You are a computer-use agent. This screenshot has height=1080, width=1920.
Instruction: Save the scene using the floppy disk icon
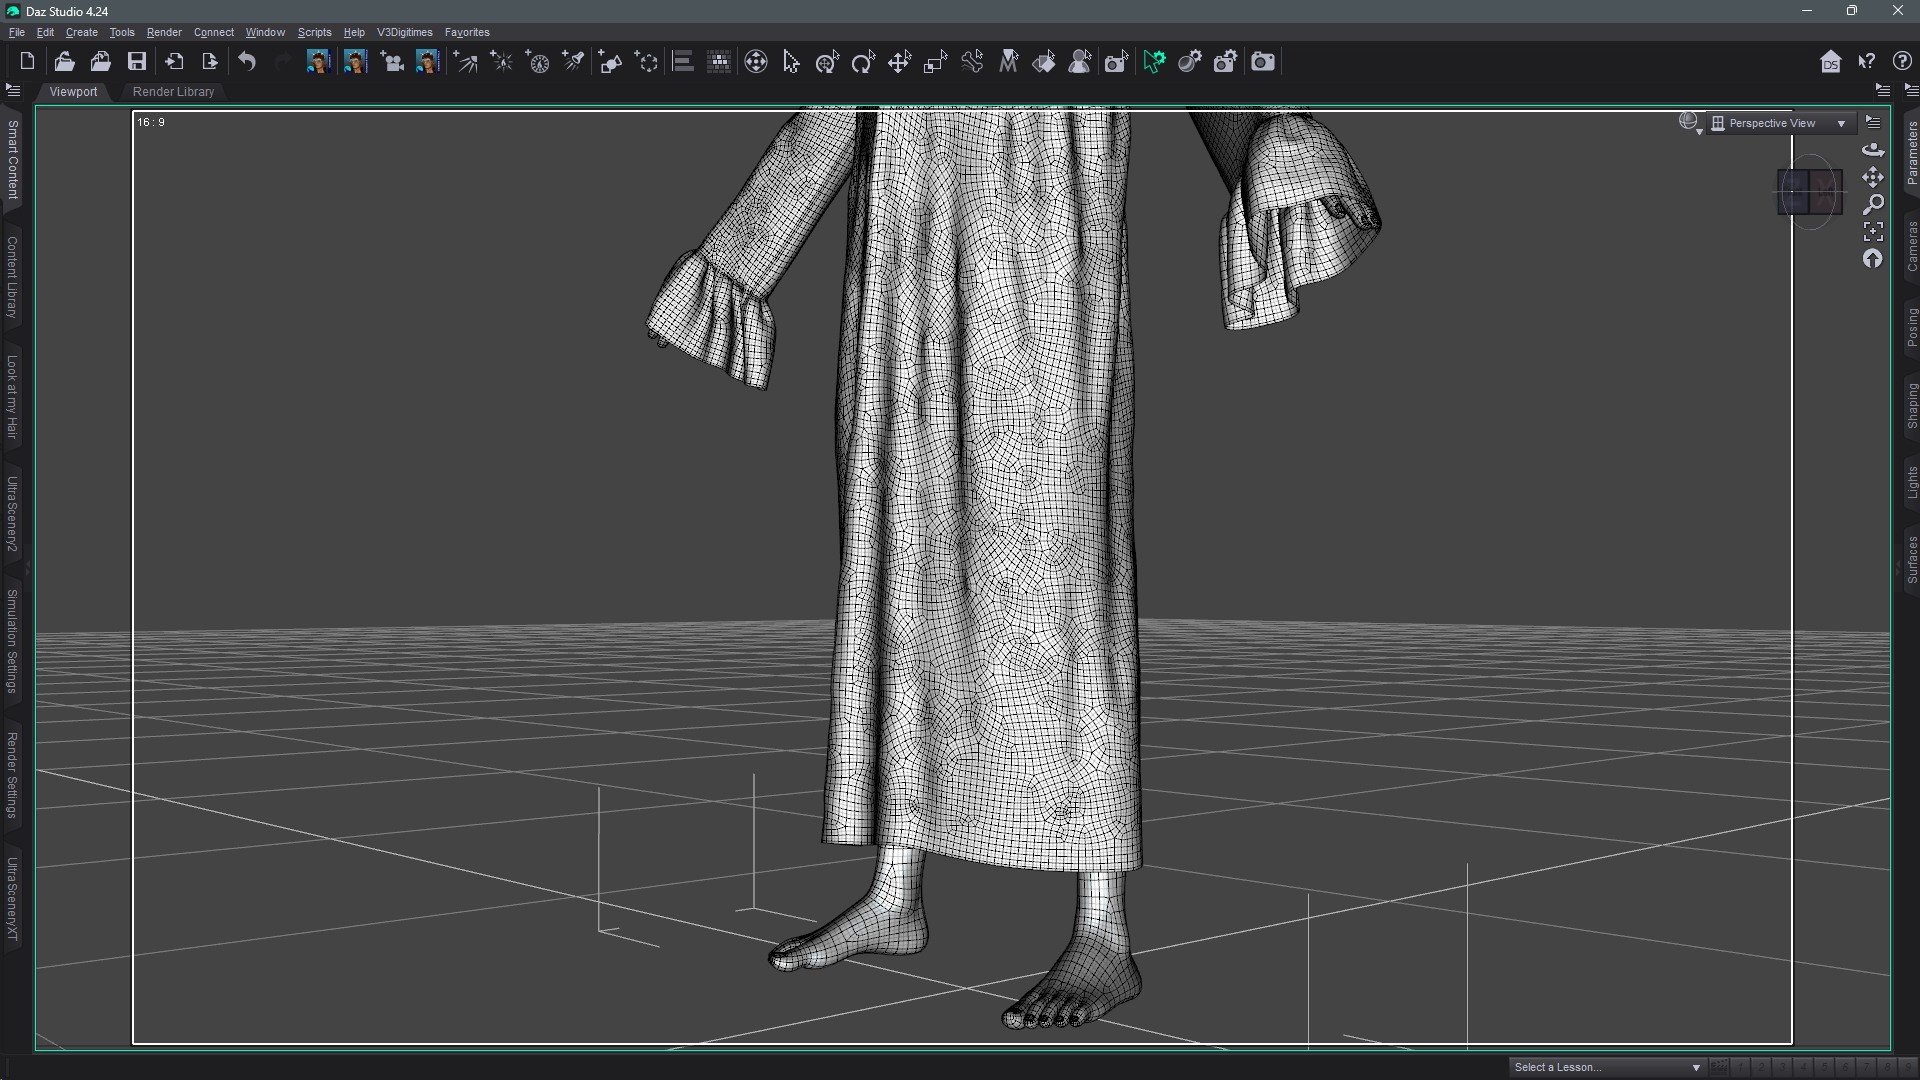[137, 62]
